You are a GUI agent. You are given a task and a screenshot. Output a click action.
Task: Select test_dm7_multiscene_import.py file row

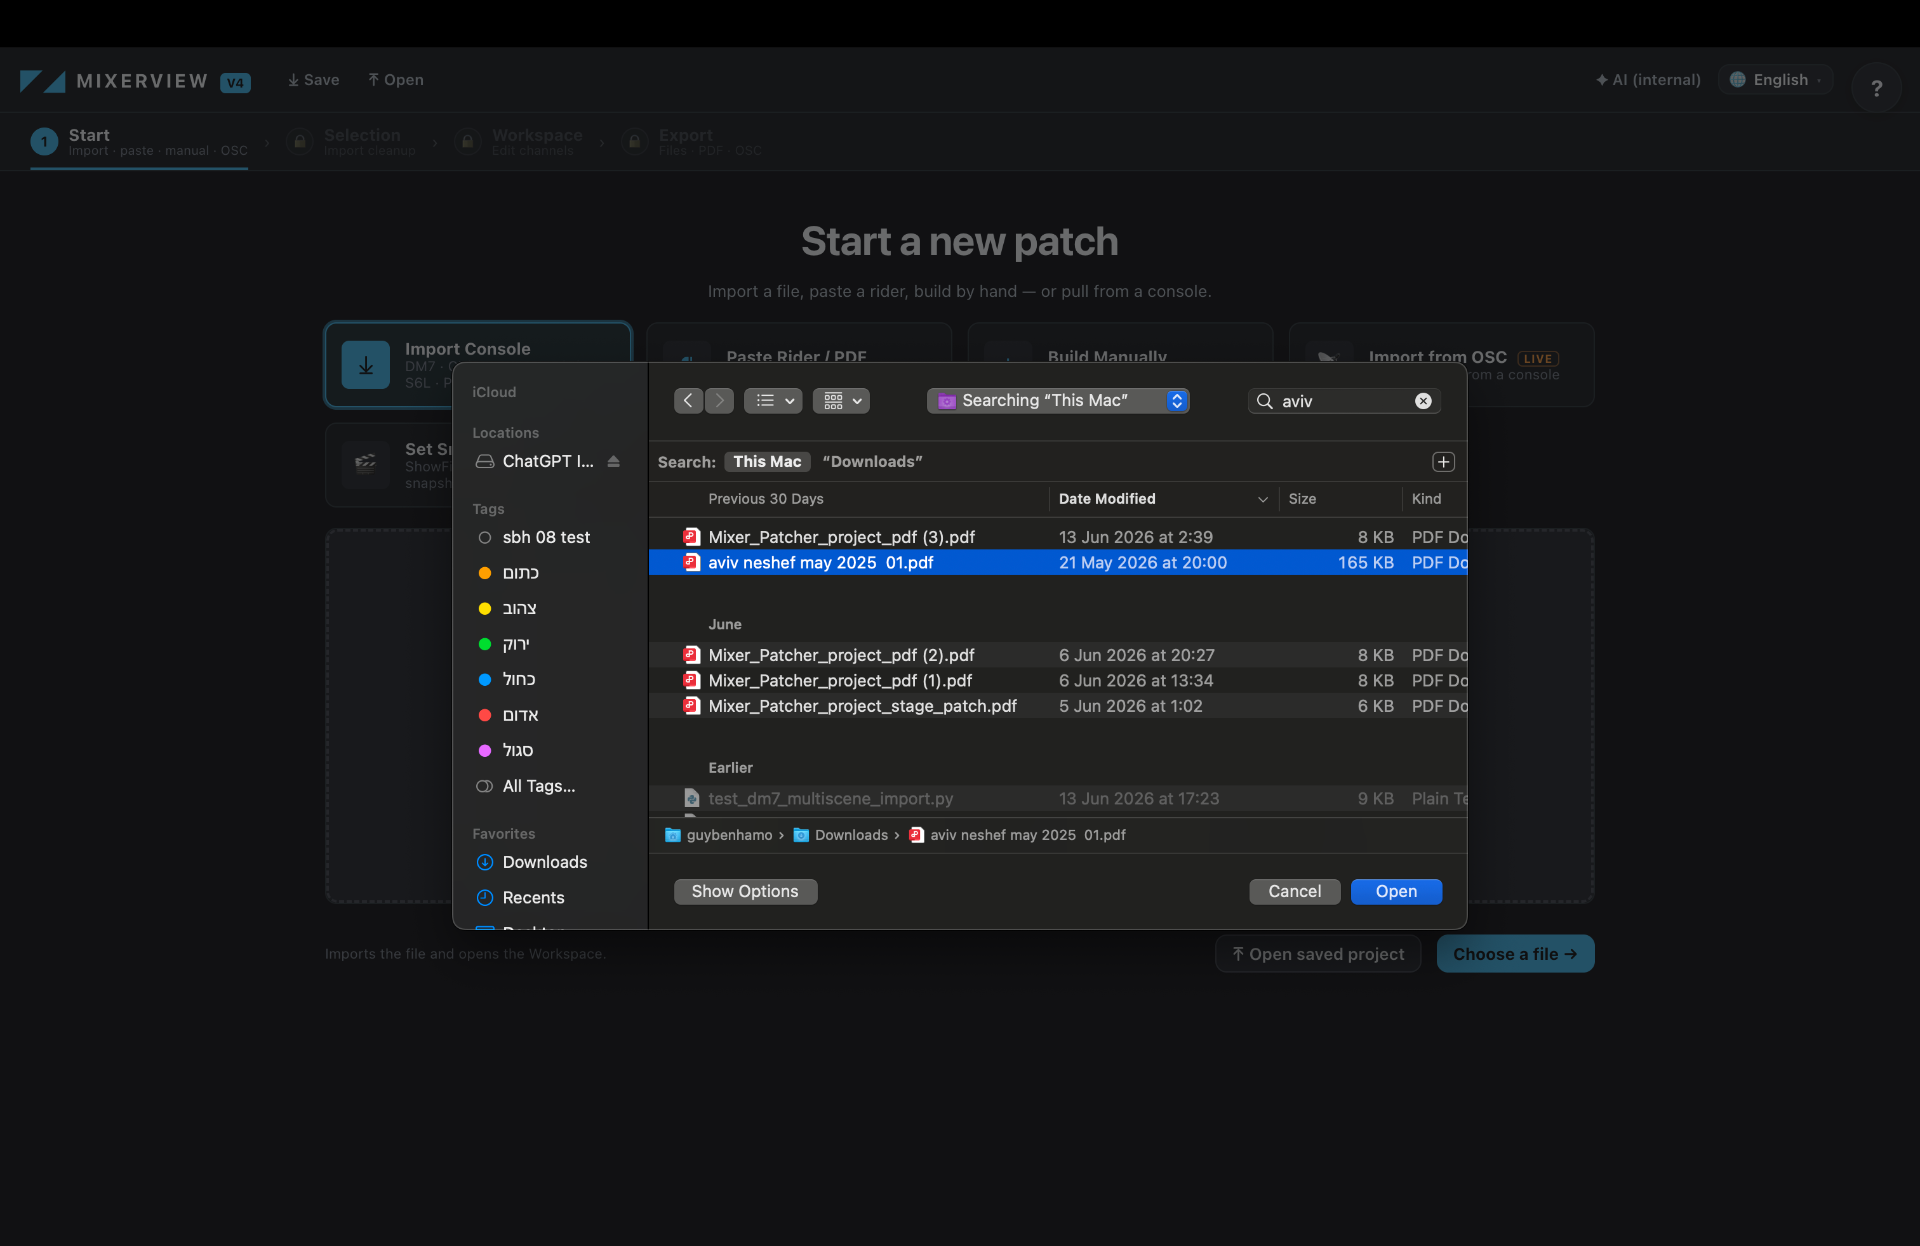1058,799
